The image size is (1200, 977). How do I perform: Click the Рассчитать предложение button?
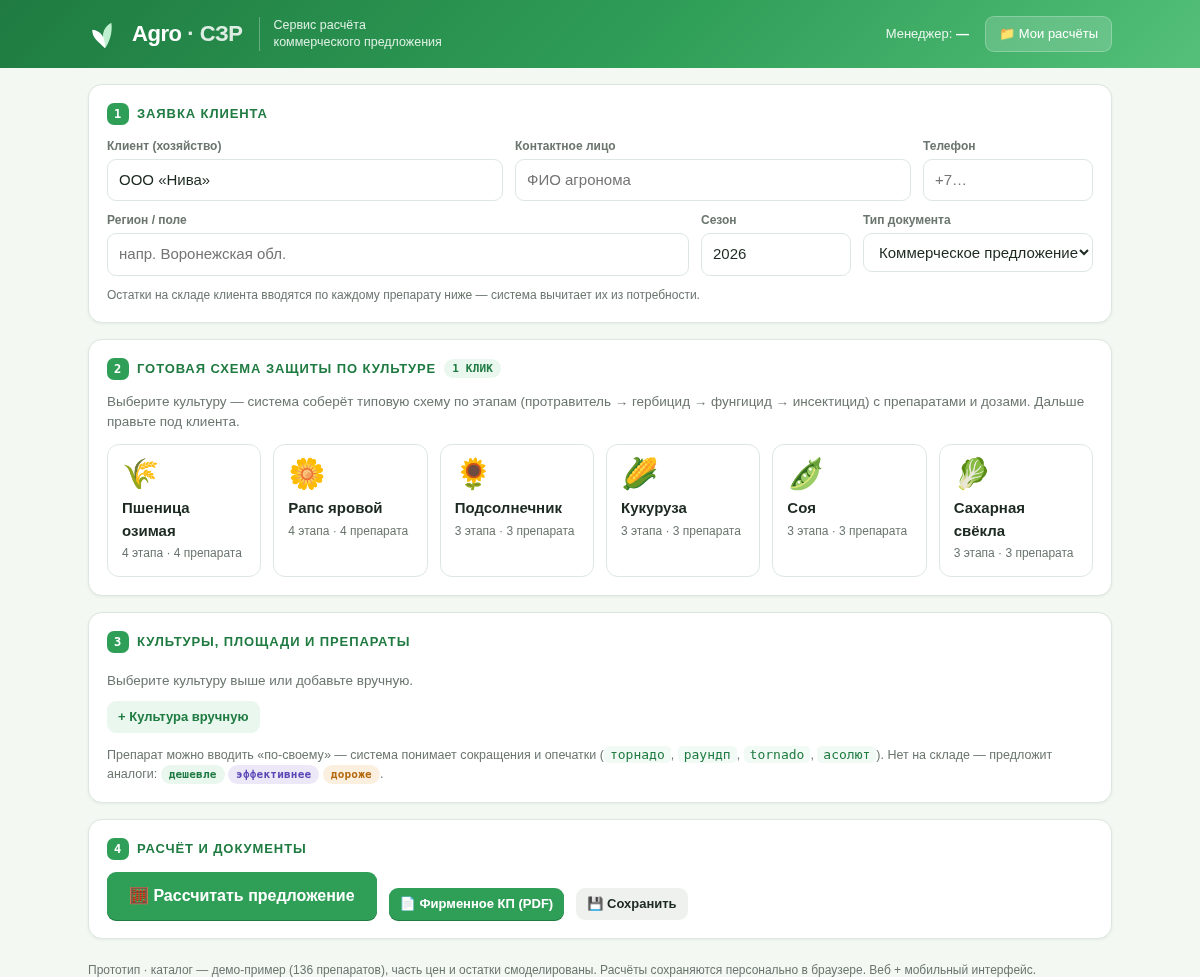click(242, 896)
